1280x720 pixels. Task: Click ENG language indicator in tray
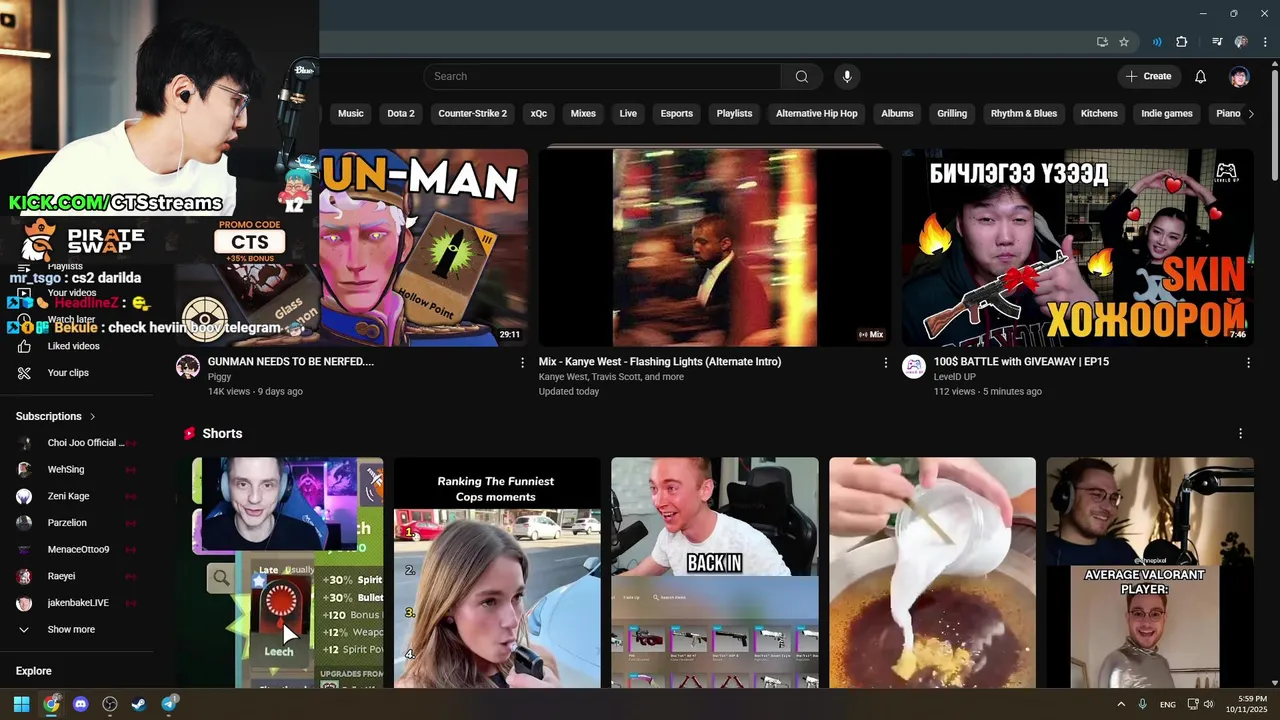(x=1167, y=705)
